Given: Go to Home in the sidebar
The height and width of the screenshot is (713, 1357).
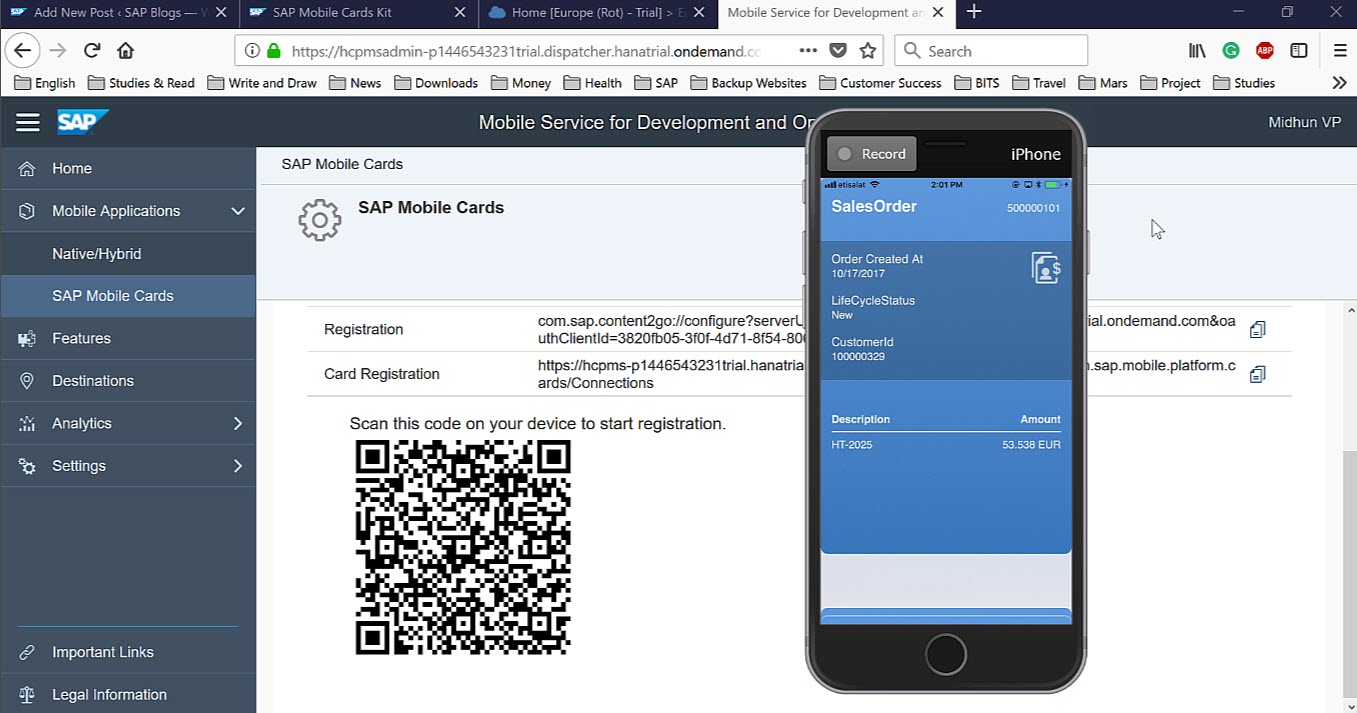Looking at the screenshot, I should point(128,168).
